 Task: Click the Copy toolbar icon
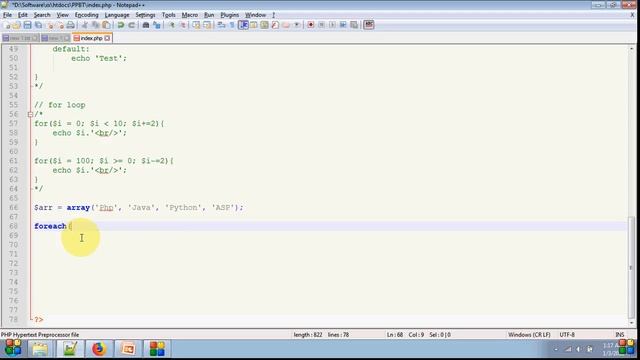96,25
